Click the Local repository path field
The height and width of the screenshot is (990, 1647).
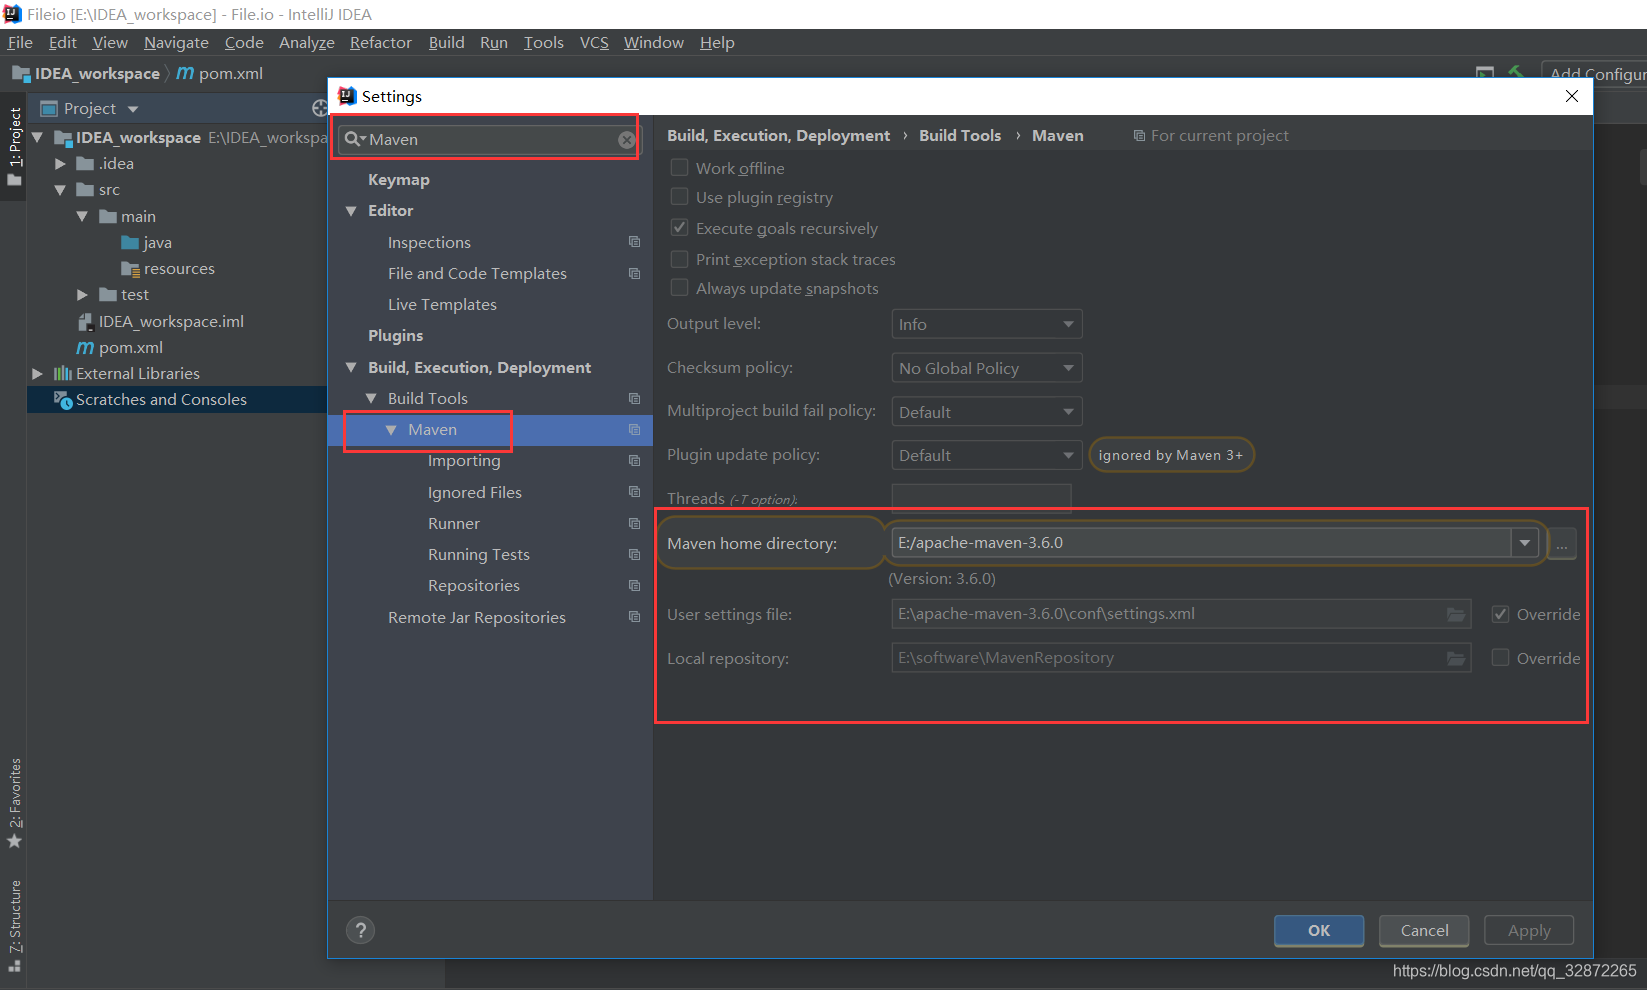[x=1181, y=658]
